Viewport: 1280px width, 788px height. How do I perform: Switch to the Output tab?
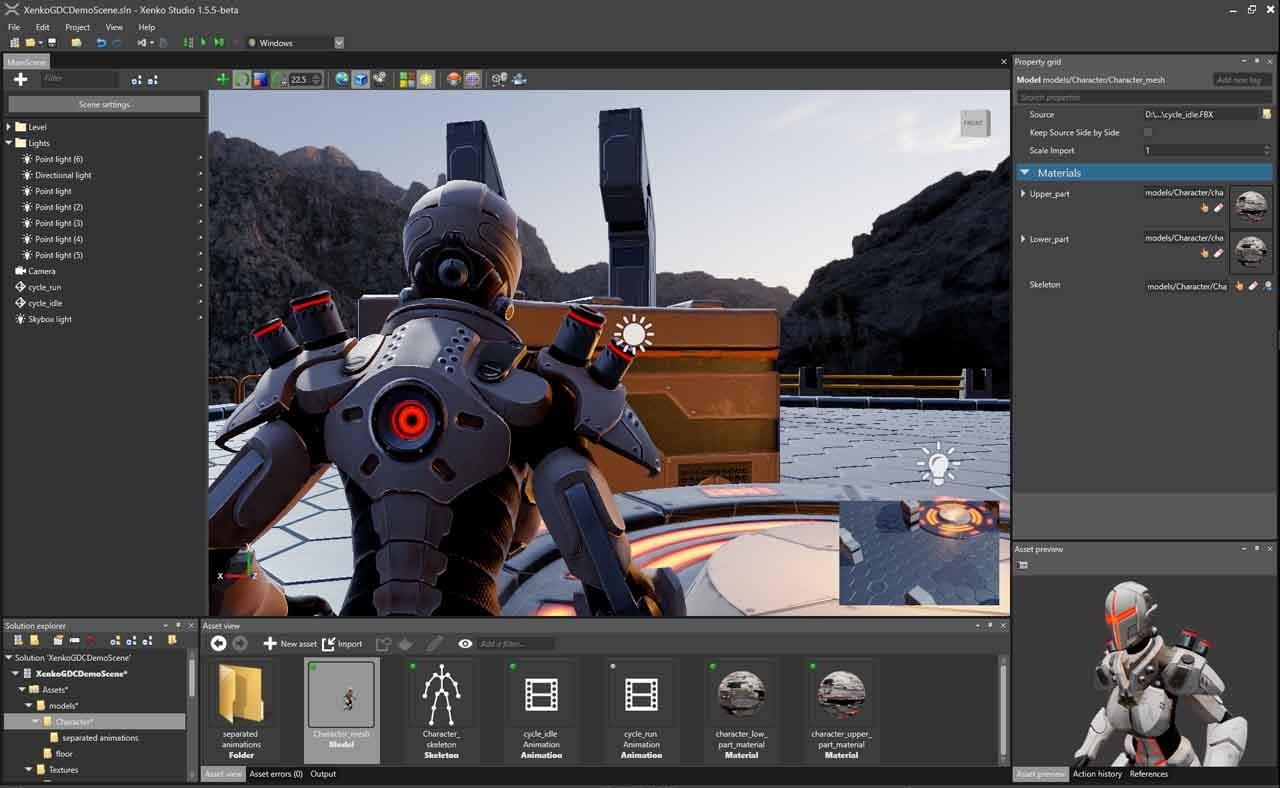(x=323, y=773)
